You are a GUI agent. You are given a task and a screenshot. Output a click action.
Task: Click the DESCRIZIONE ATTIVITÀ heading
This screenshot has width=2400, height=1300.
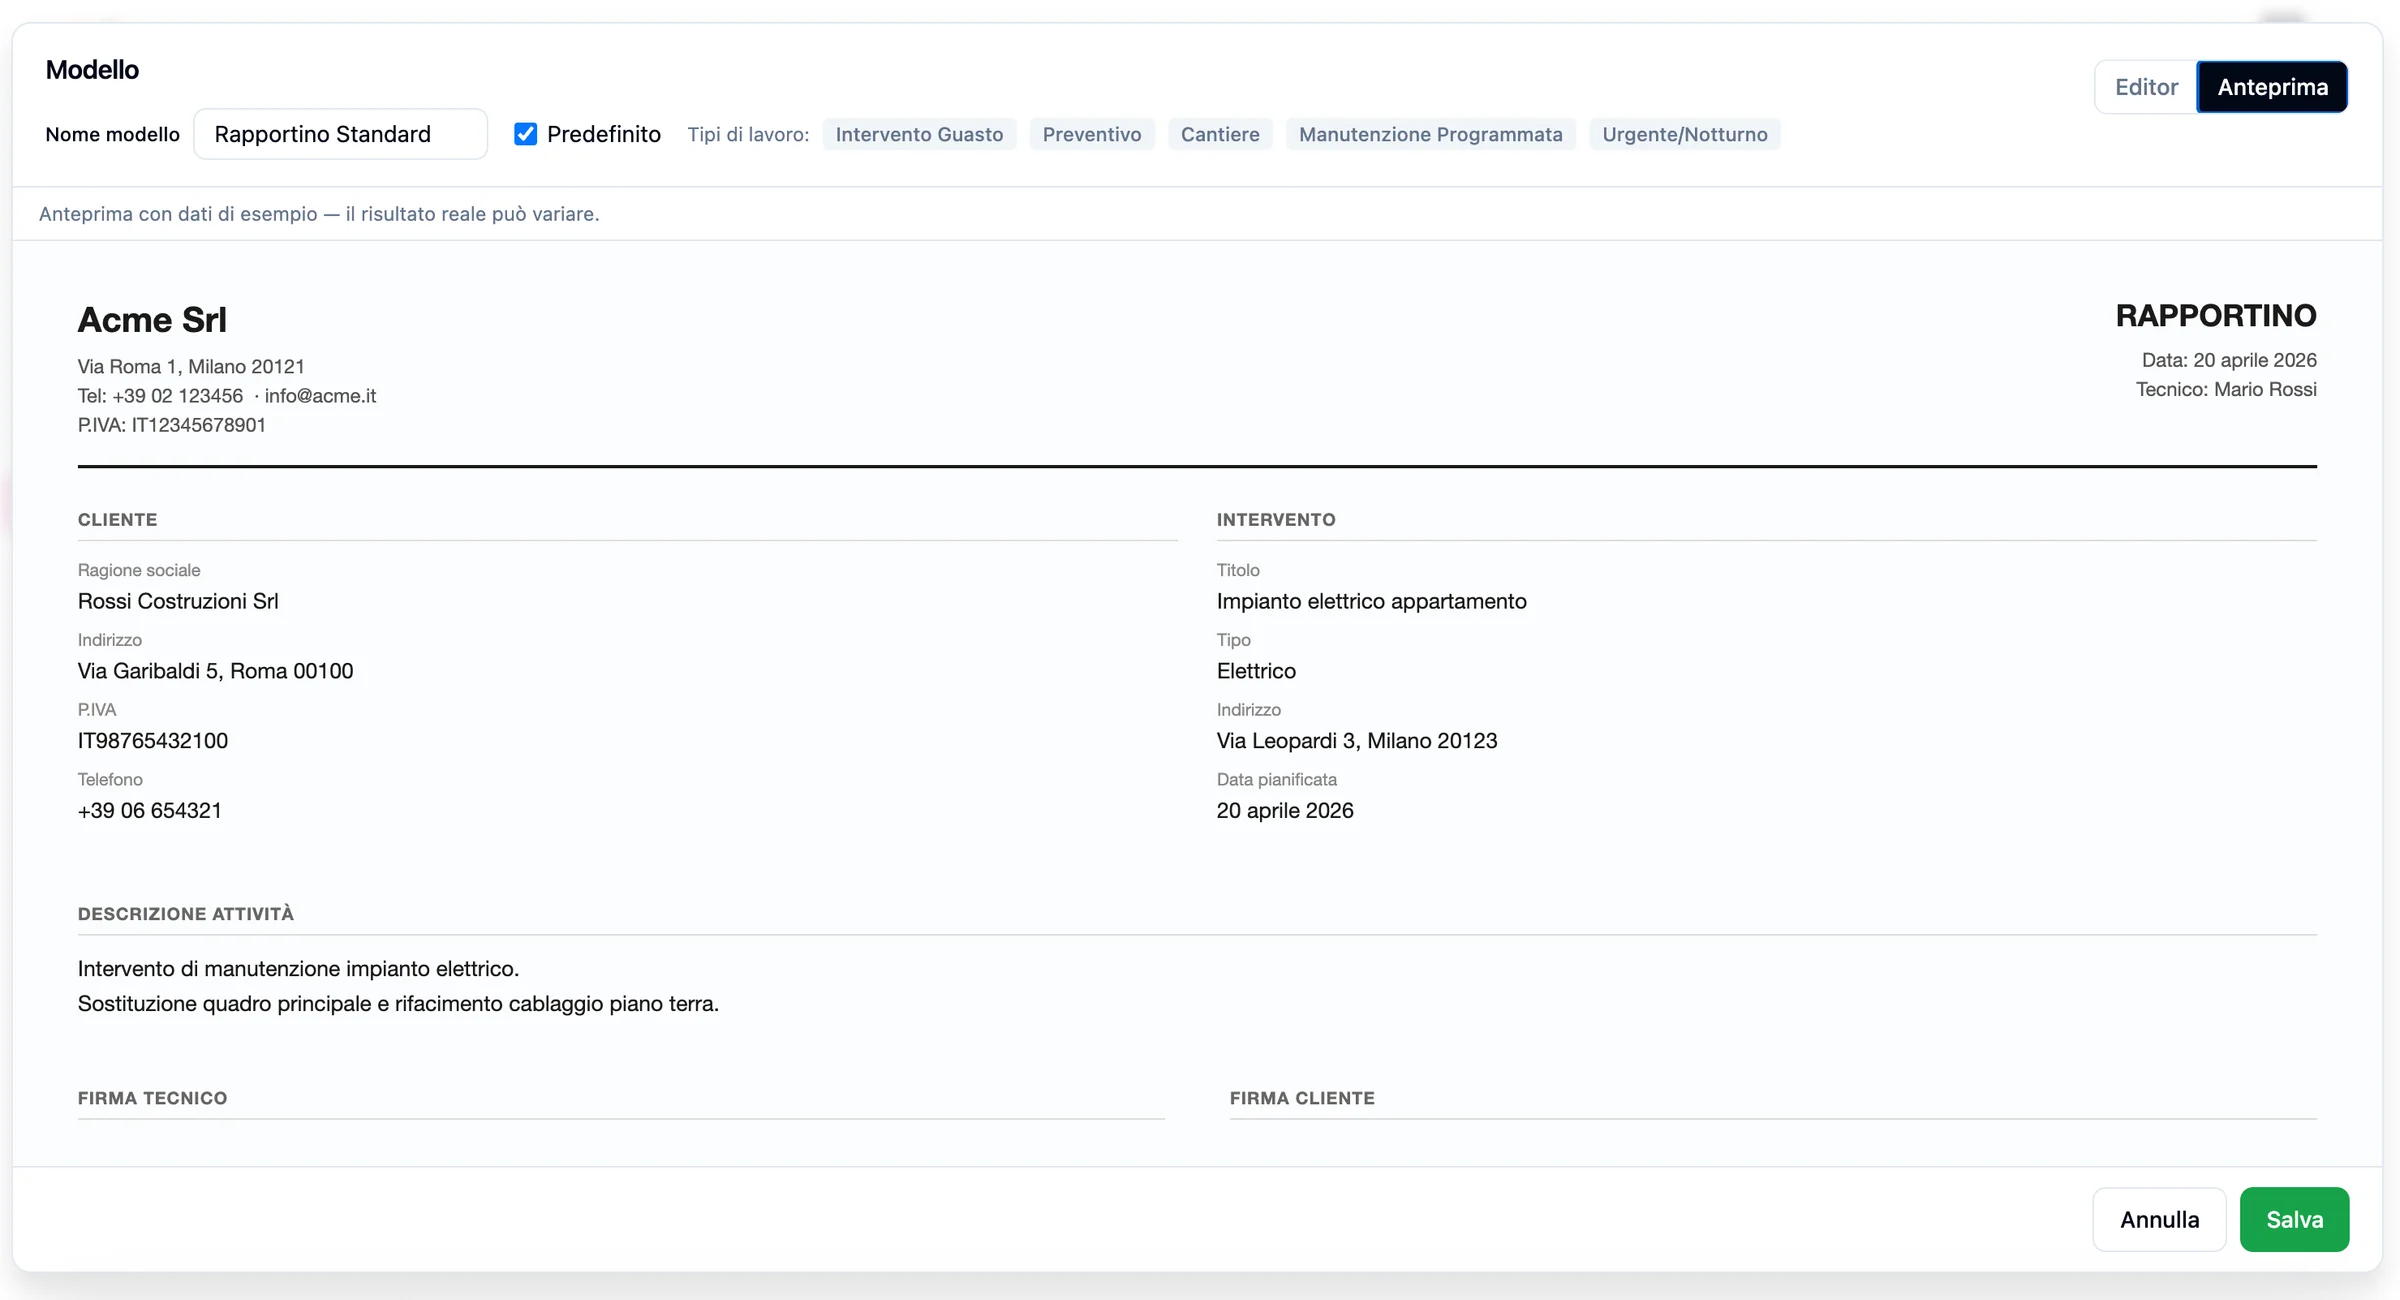(x=186, y=914)
